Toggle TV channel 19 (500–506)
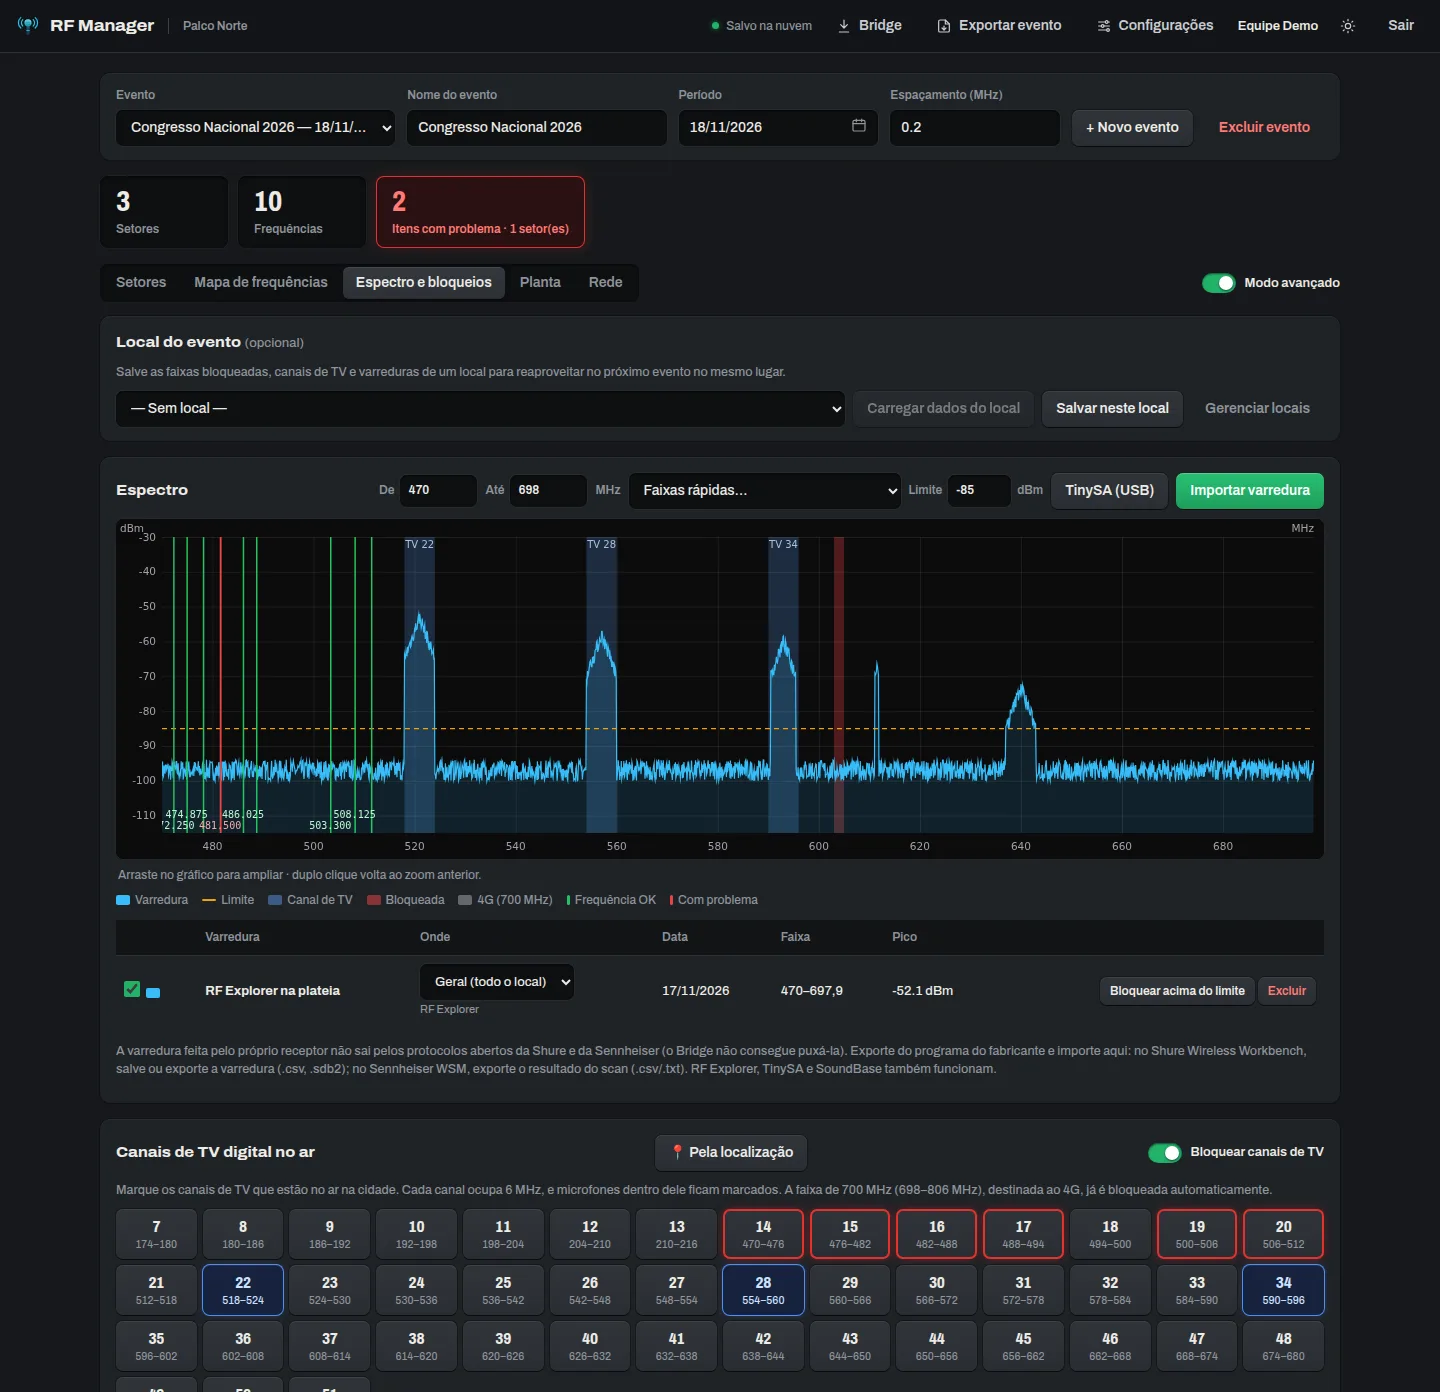 pos(1197,1234)
